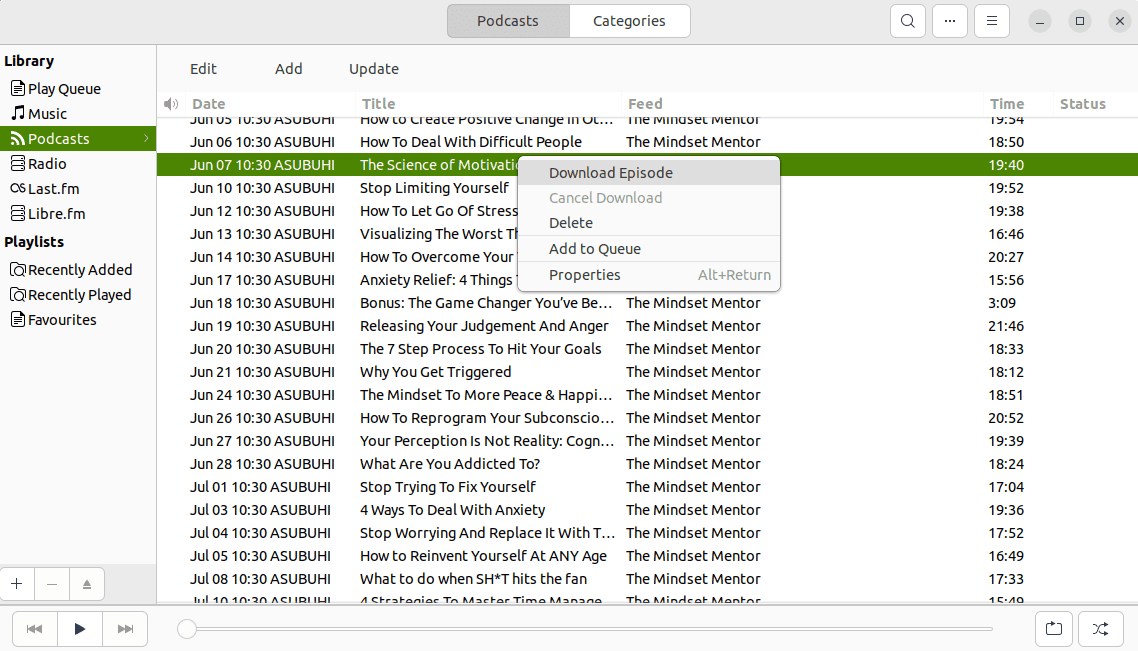Image resolution: width=1138 pixels, height=651 pixels.
Task: Open the hamburger application menu
Action: coord(991,21)
